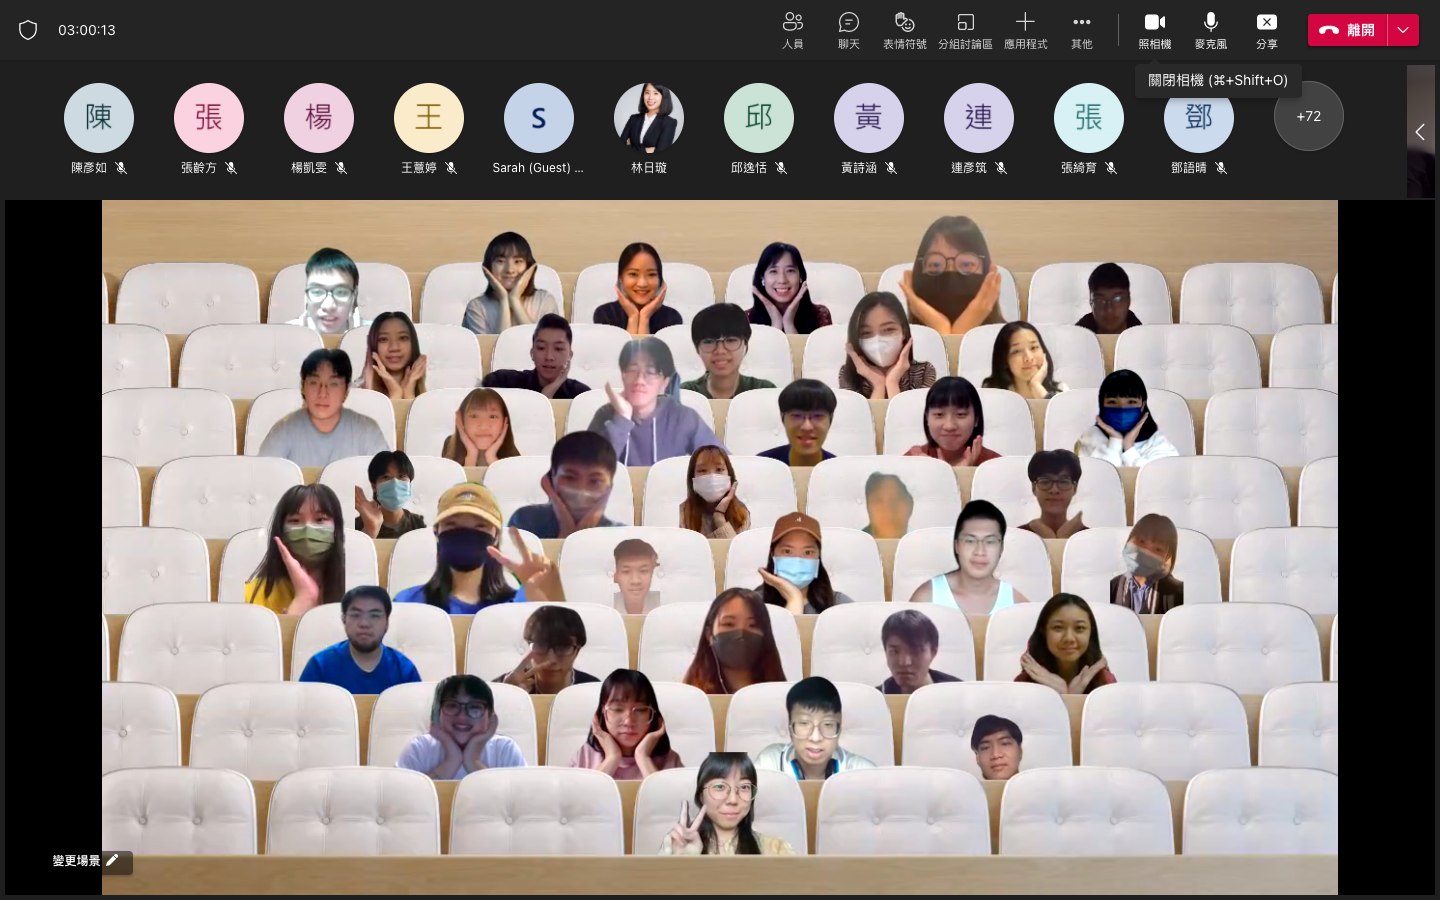Select participant 邱逸恬 avatar
The width and height of the screenshot is (1440, 900).
click(x=759, y=118)
